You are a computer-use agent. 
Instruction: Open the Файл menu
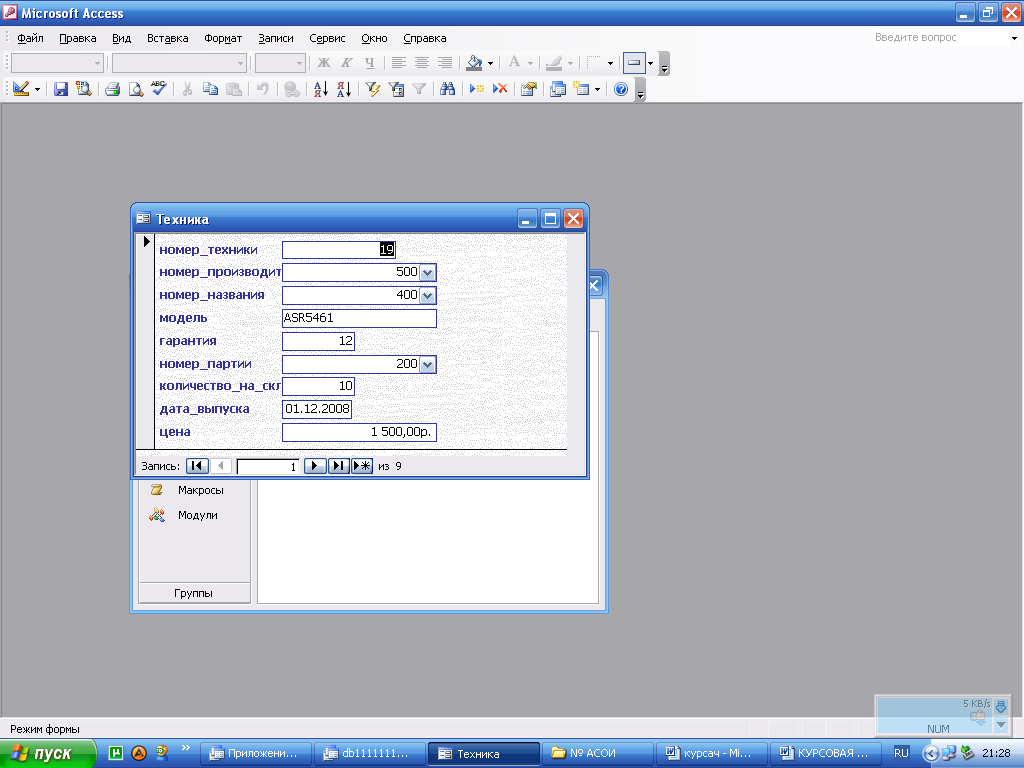click(30, 38)
